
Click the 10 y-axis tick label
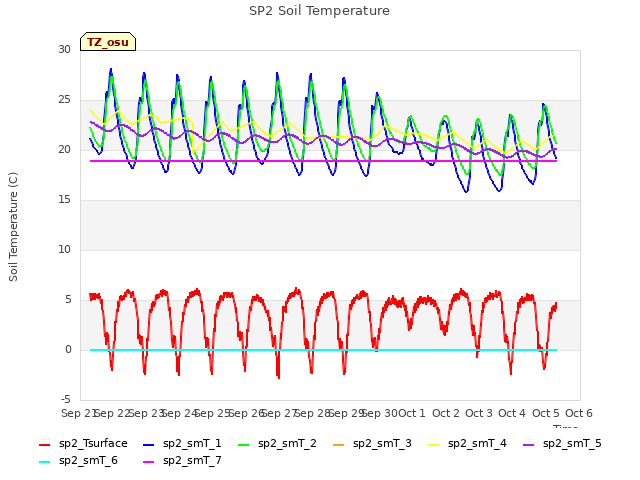(x=64, y=249)
